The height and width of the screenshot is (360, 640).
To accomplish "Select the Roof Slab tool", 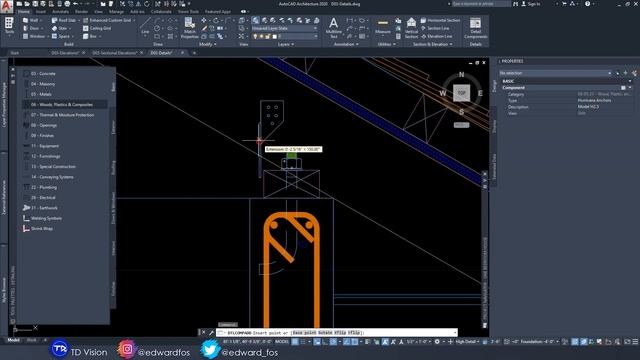I will click(x=64, y=20).
